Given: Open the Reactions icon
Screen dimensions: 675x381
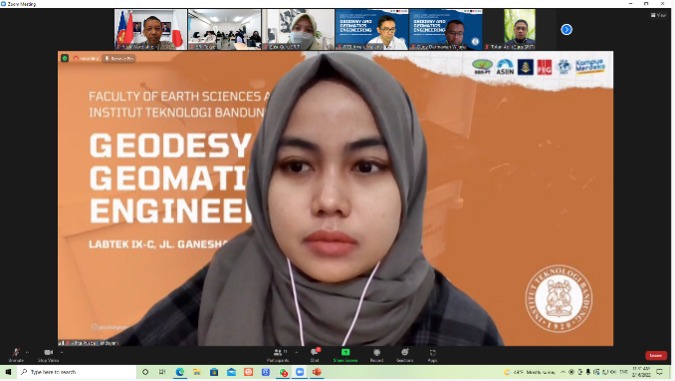Looking at the screenshot, I should click(x=405, y=355).
